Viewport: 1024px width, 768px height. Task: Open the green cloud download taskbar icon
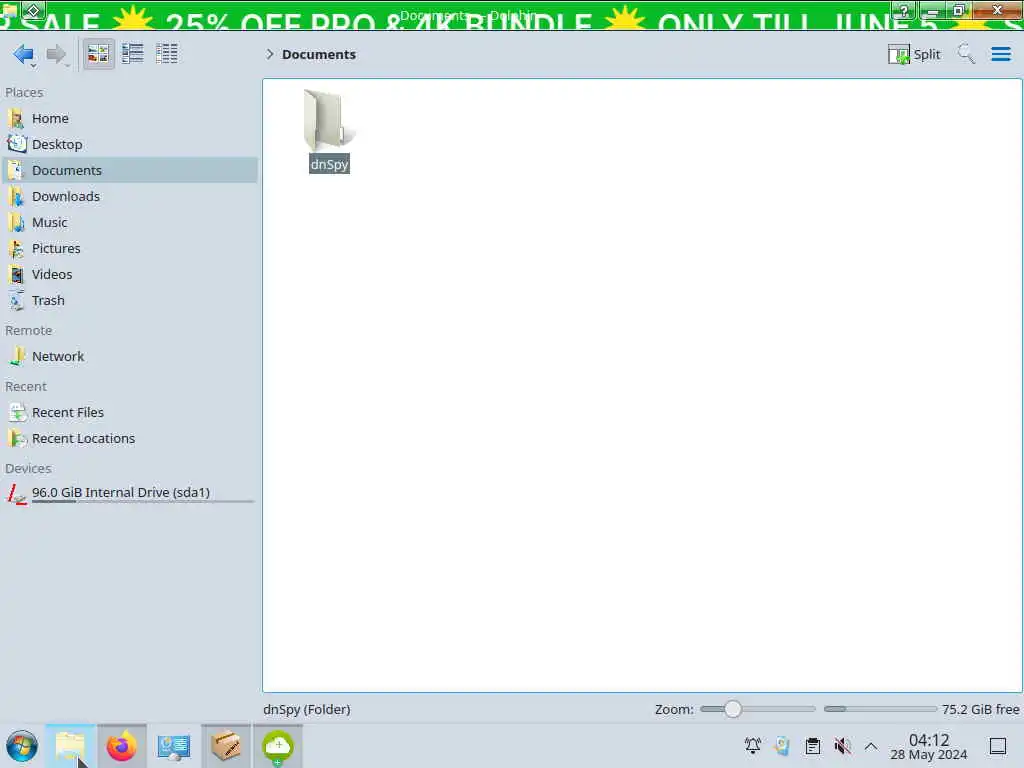[278, 746]
